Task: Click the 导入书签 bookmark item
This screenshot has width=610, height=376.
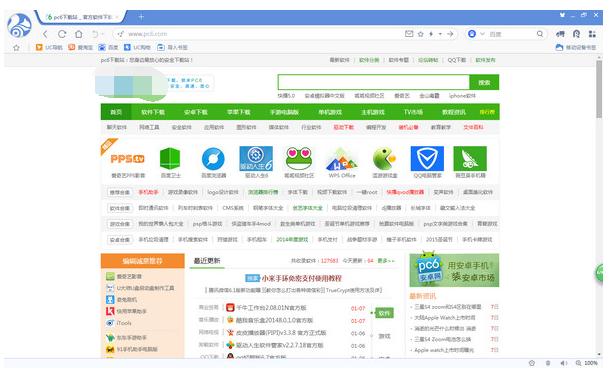Action: pos(172,47)
